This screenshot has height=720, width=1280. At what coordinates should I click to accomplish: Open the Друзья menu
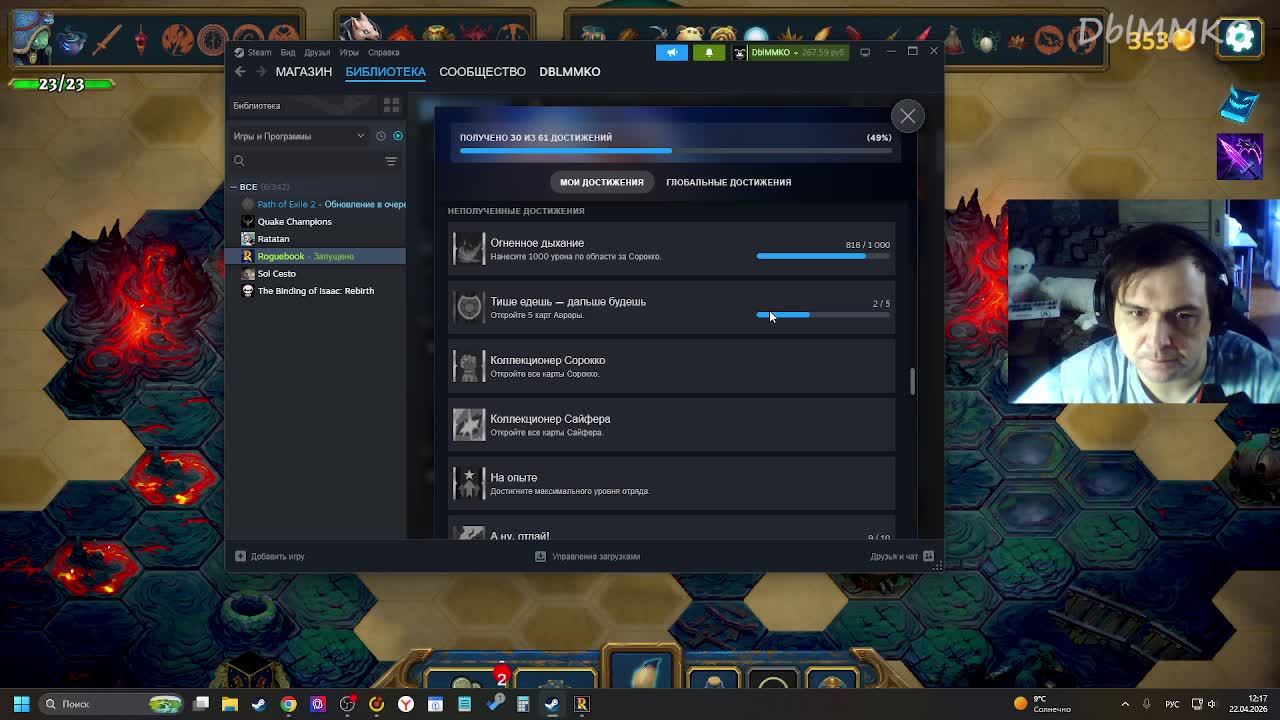tap(317, 52)
